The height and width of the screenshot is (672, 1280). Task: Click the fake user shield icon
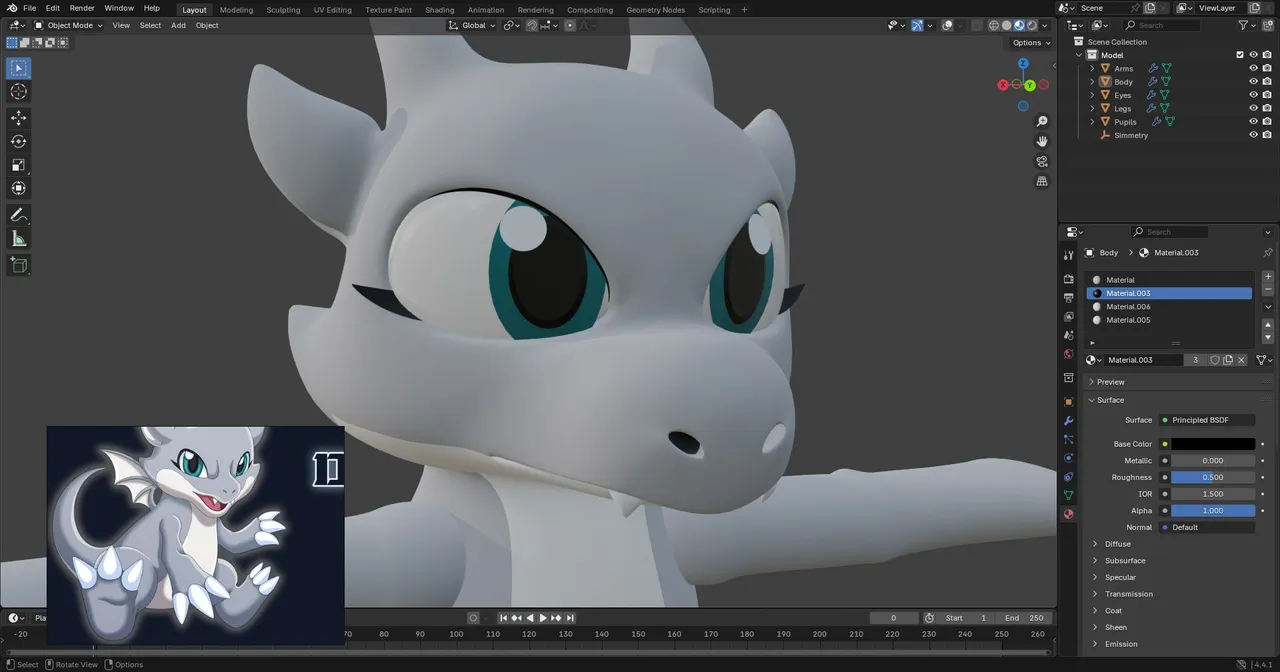(x=1215, y=360)
